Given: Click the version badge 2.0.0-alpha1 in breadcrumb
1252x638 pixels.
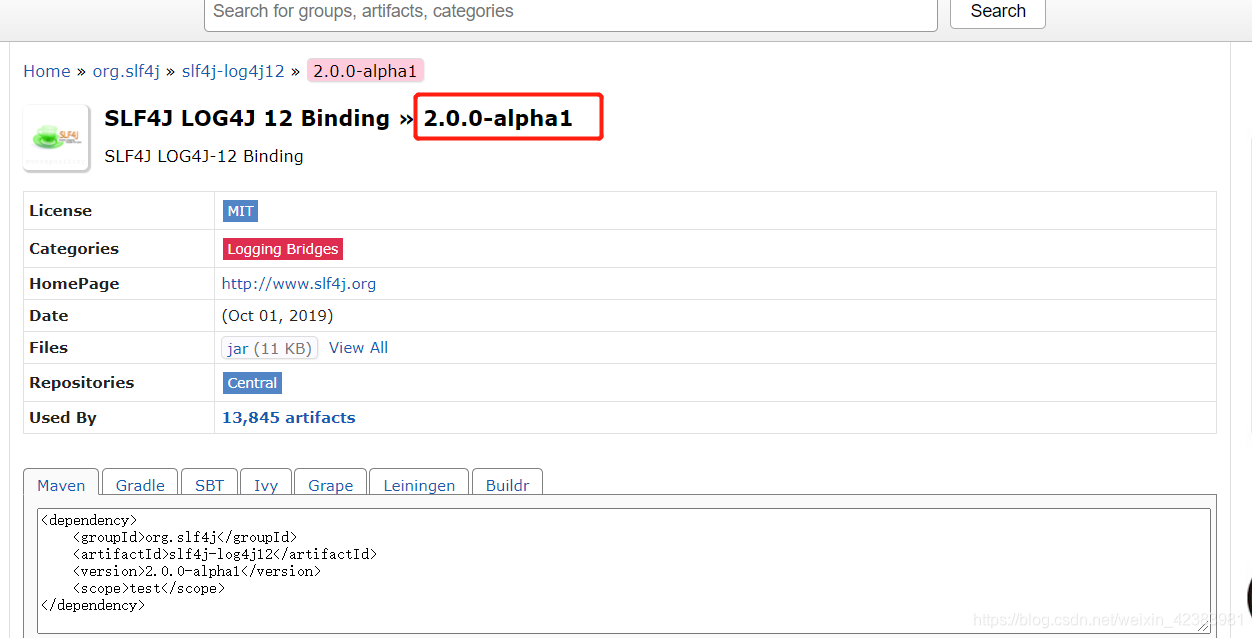Looking at the screenshot, I should [365, 71].
